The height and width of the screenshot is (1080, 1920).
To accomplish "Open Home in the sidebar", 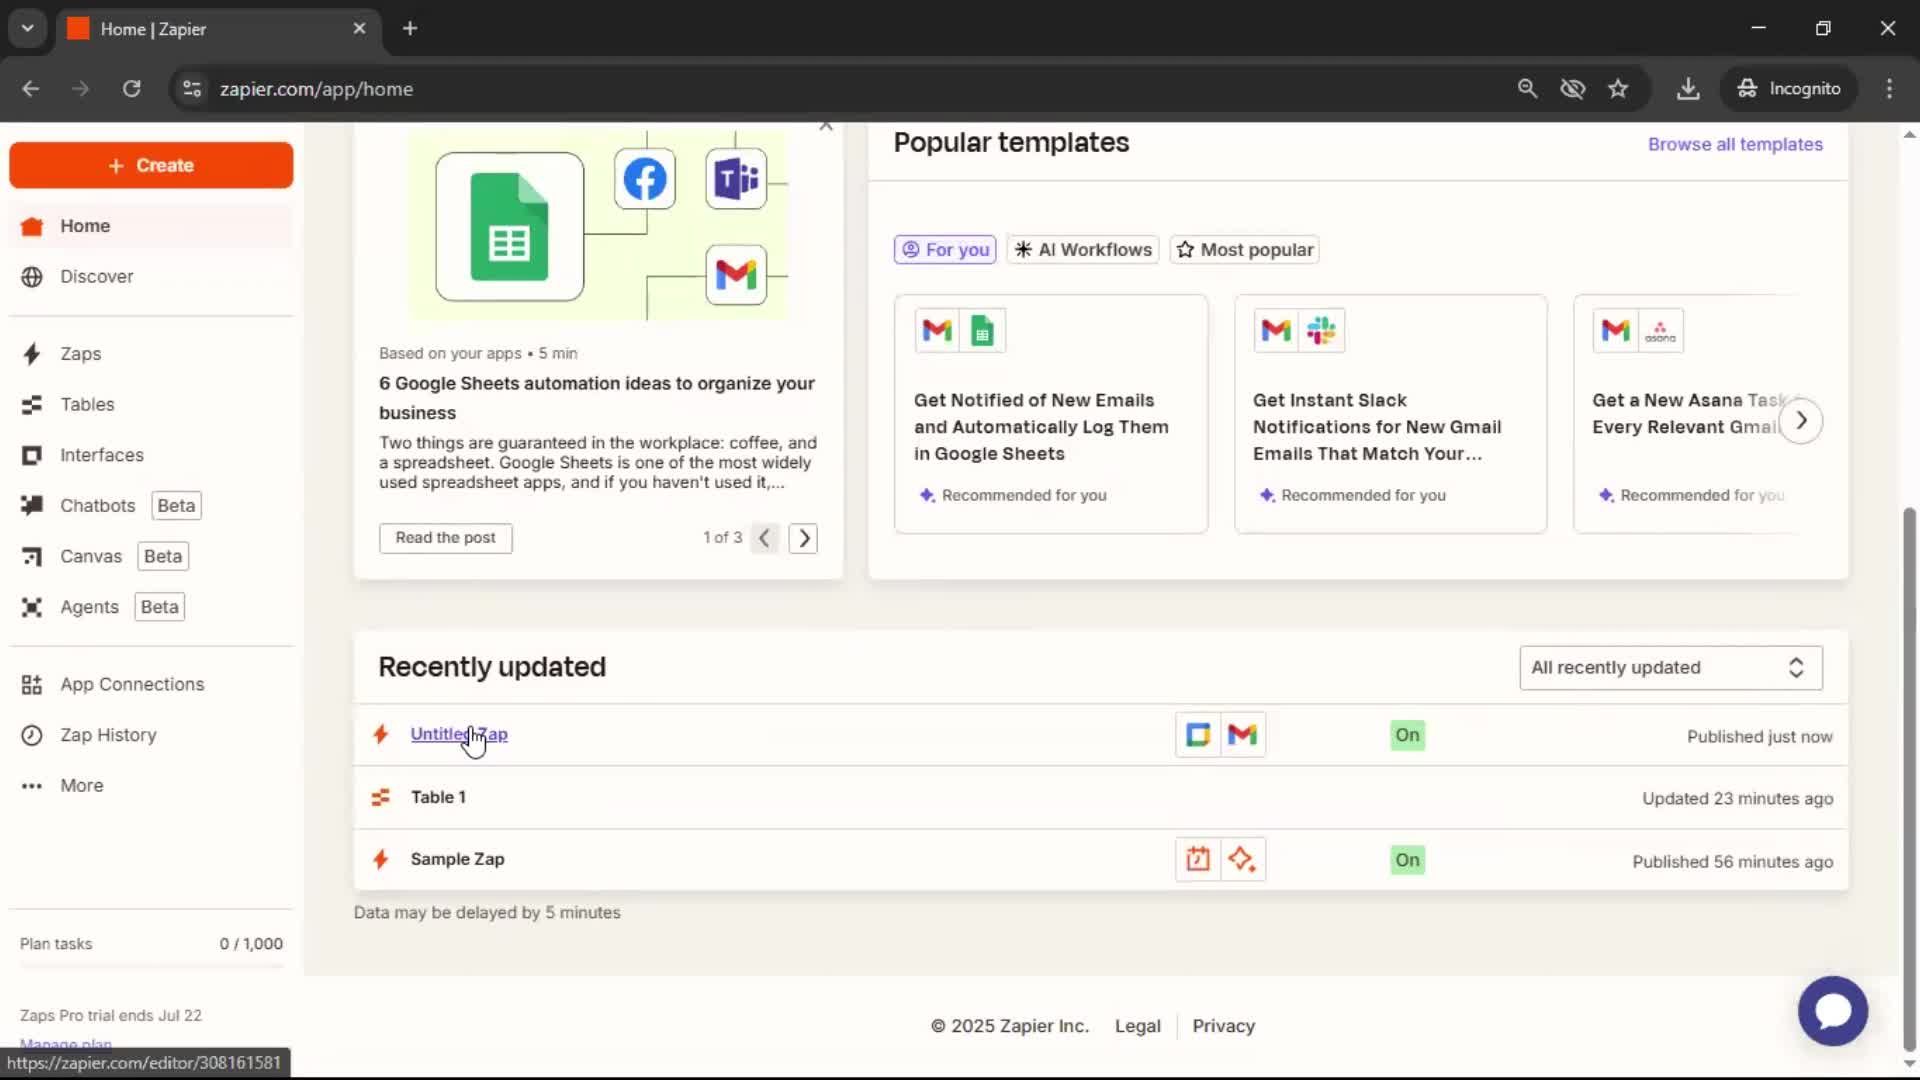I will point(151,226).
